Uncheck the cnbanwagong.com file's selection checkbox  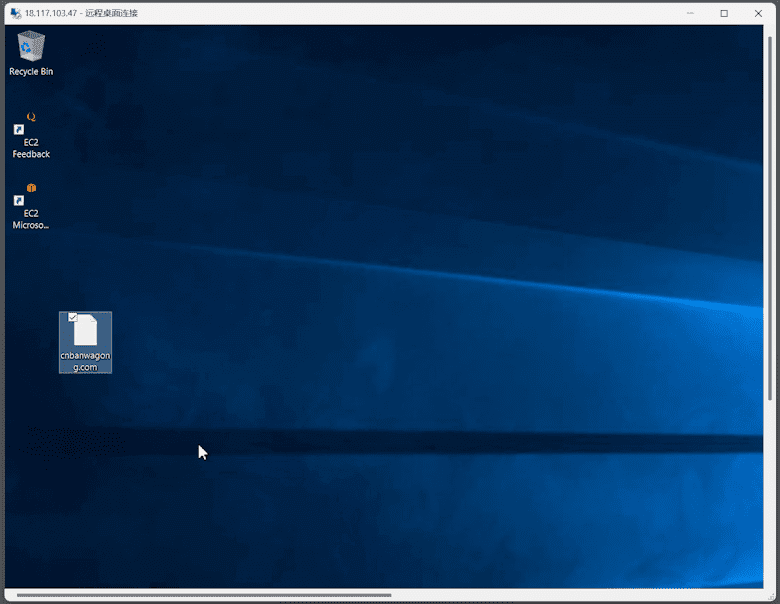pyautogui.click(x=73, y=317)
